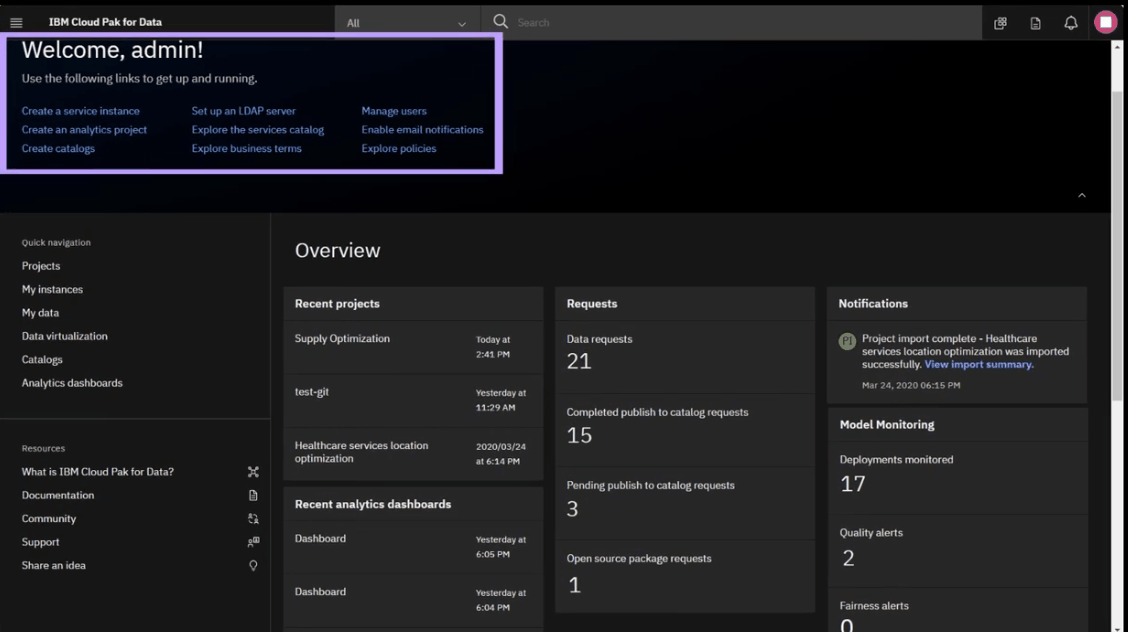Go to Data virtualization in quick navigation
The width and height of the screenshot is (1128, 632).
pos(65,336)
